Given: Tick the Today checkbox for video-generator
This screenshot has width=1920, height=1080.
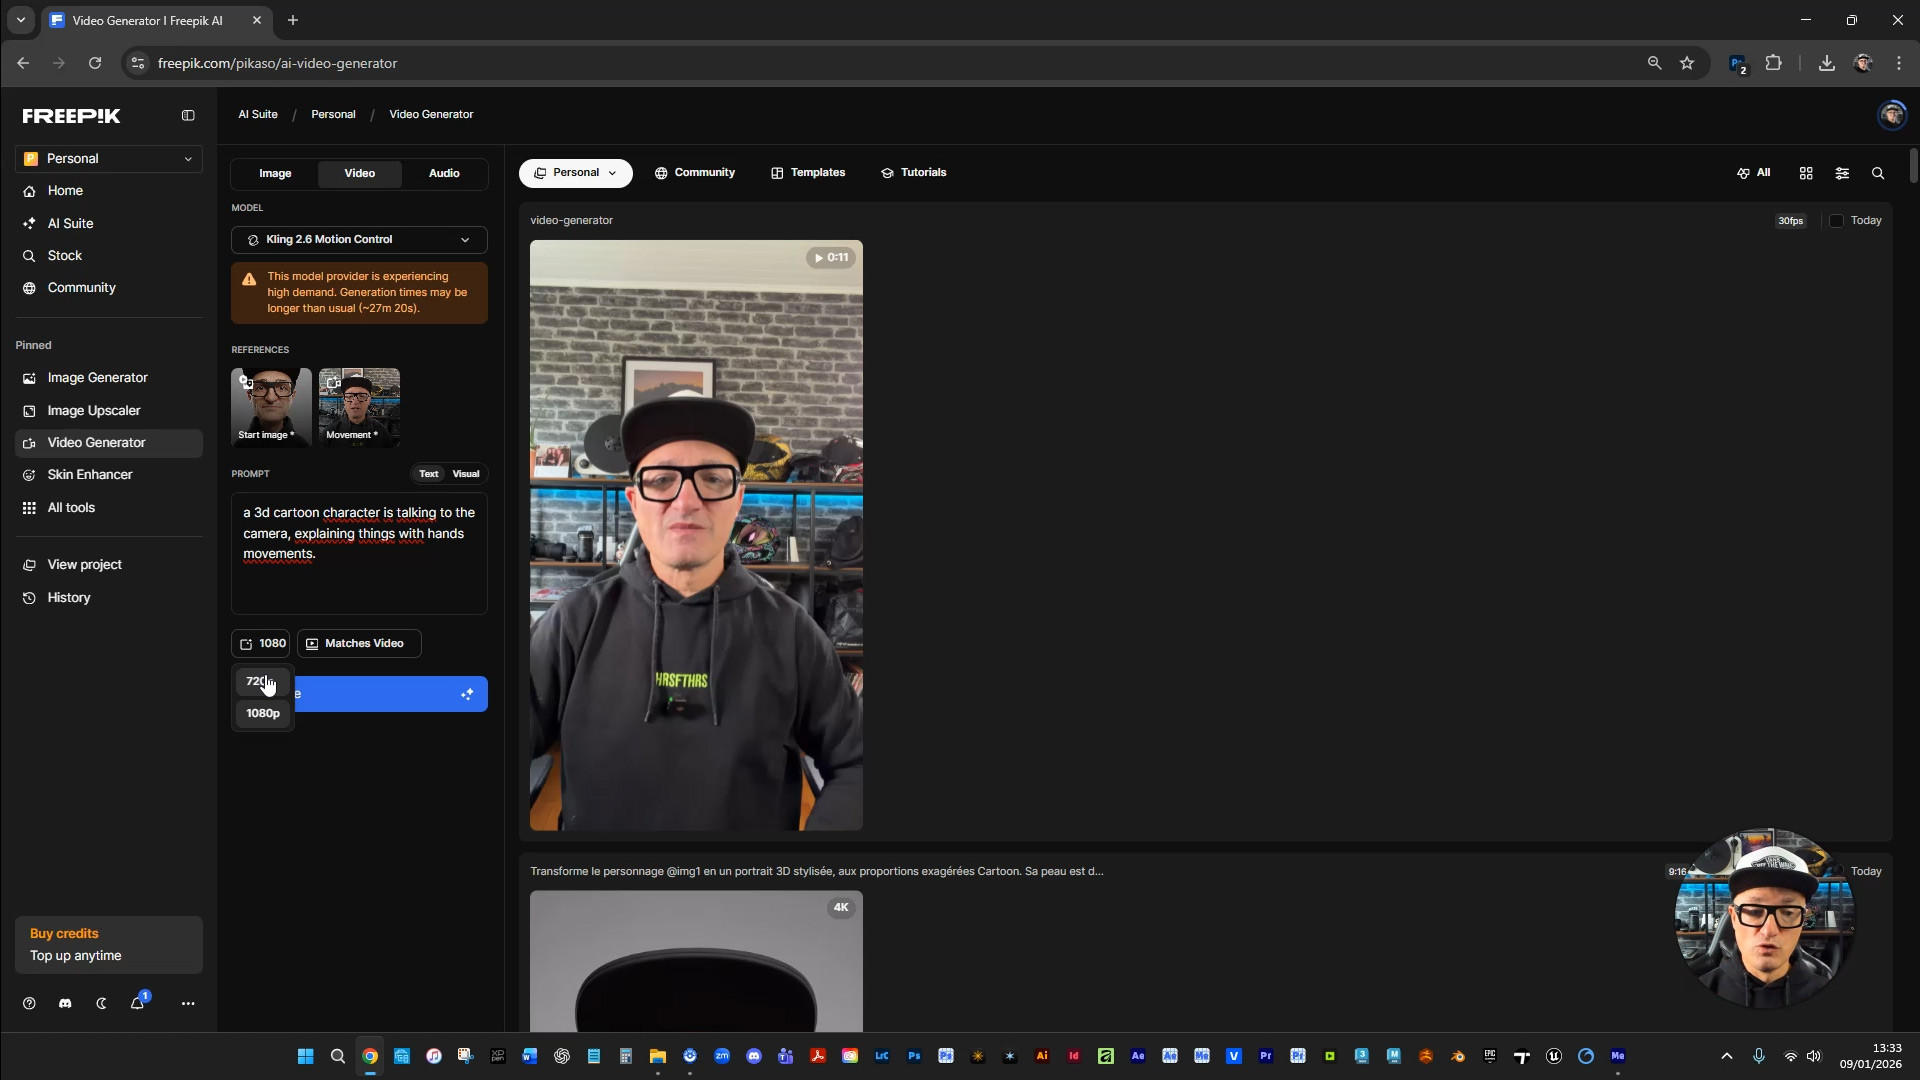Looking at the screenshot, I should click(x=1836, y=221).
